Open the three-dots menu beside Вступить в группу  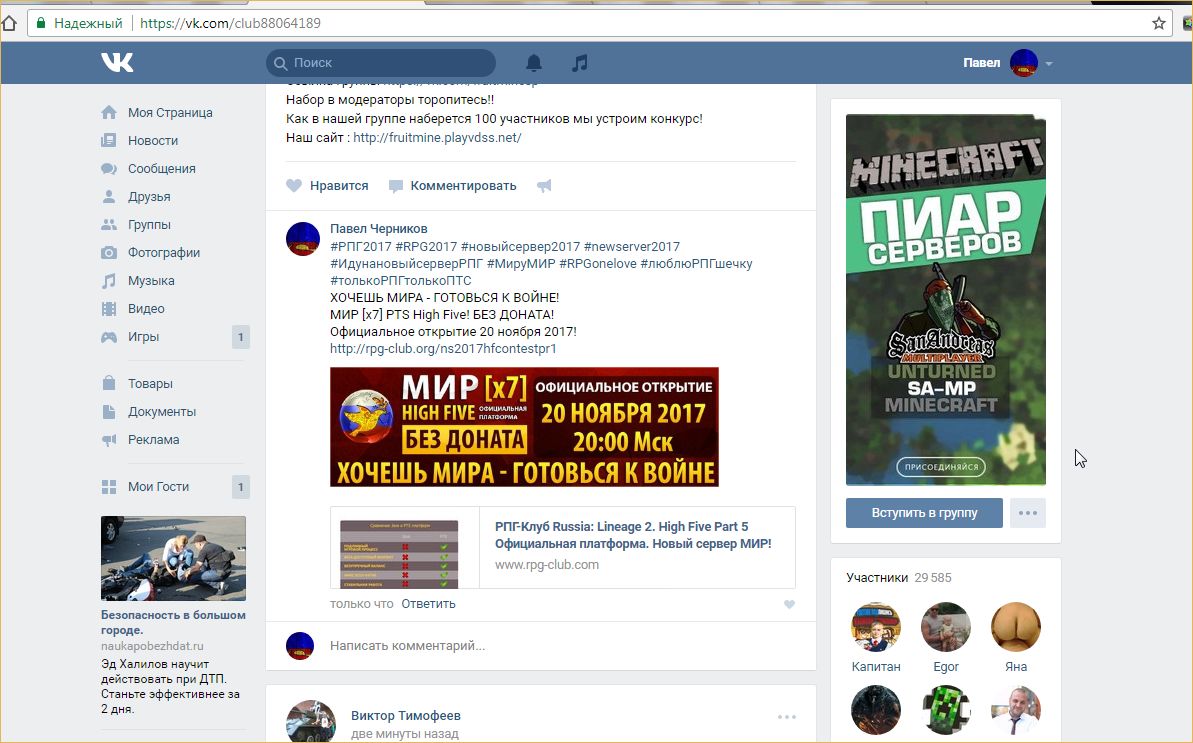click(1027, 513)
